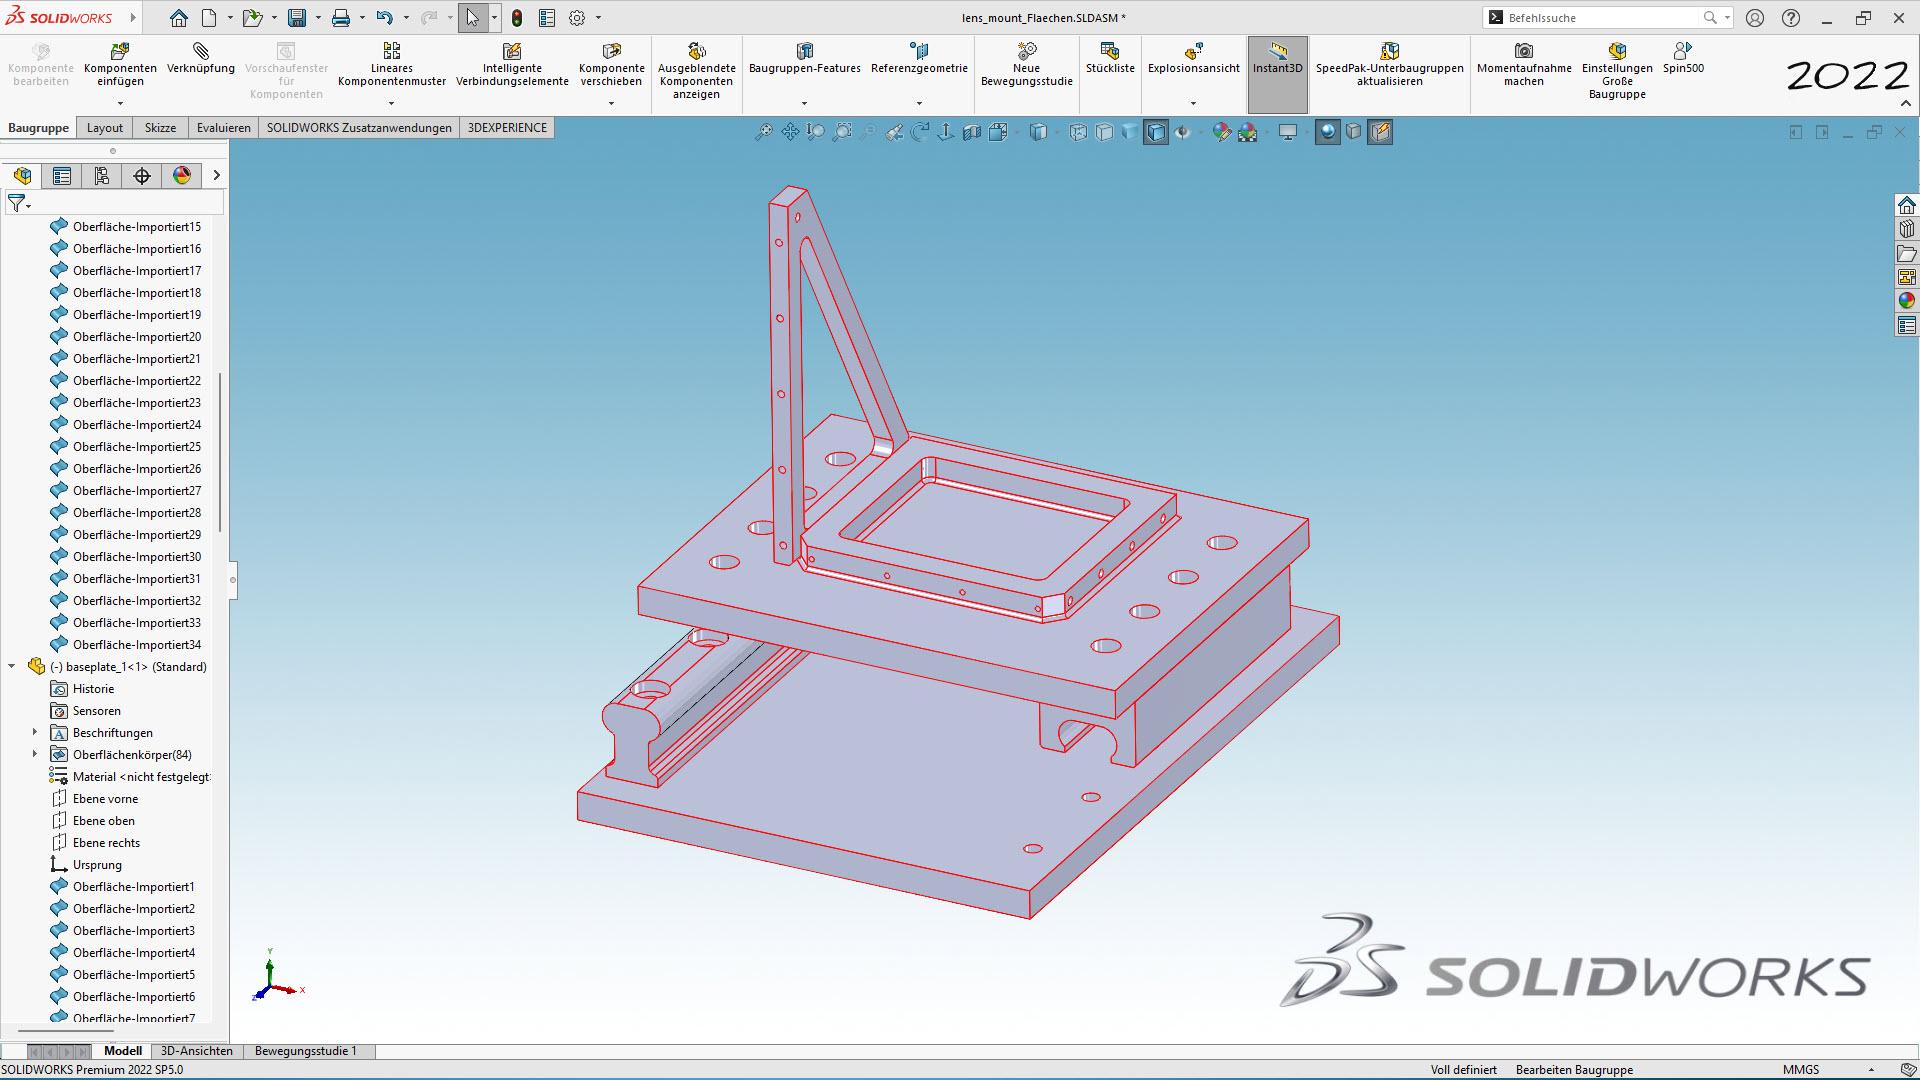Open Appearances in the right task pane
Viewport: 1920px width, 1080px height.
click(x=1907, y=301)
